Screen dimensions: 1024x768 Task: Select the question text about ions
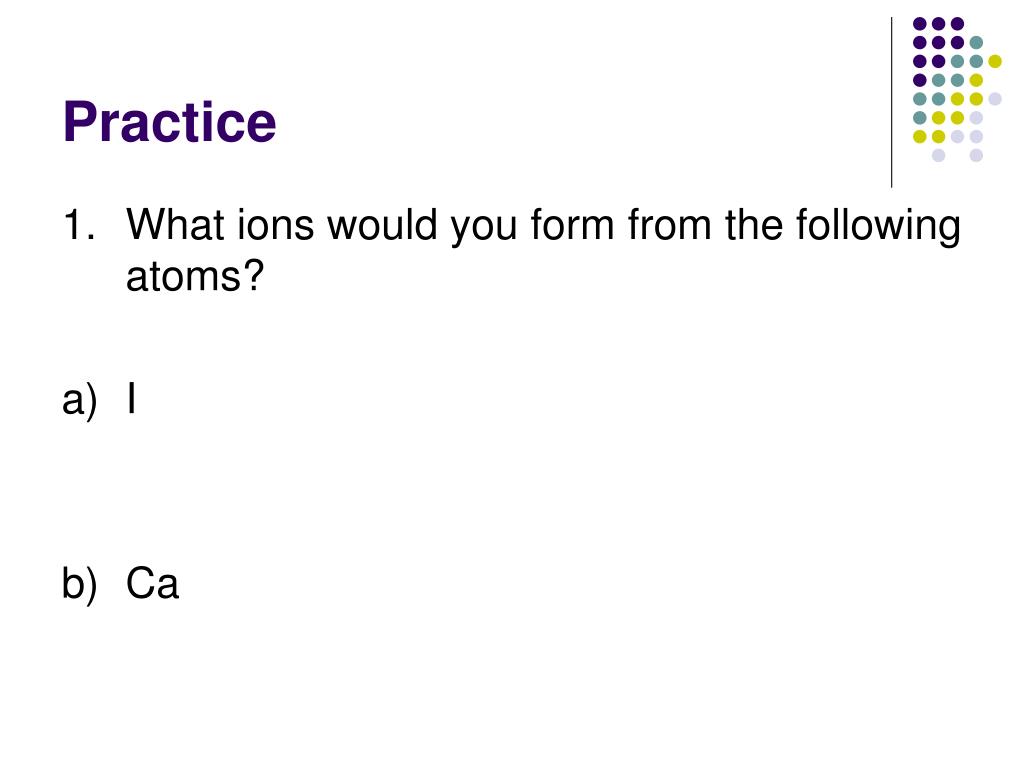tap(543, 251)
